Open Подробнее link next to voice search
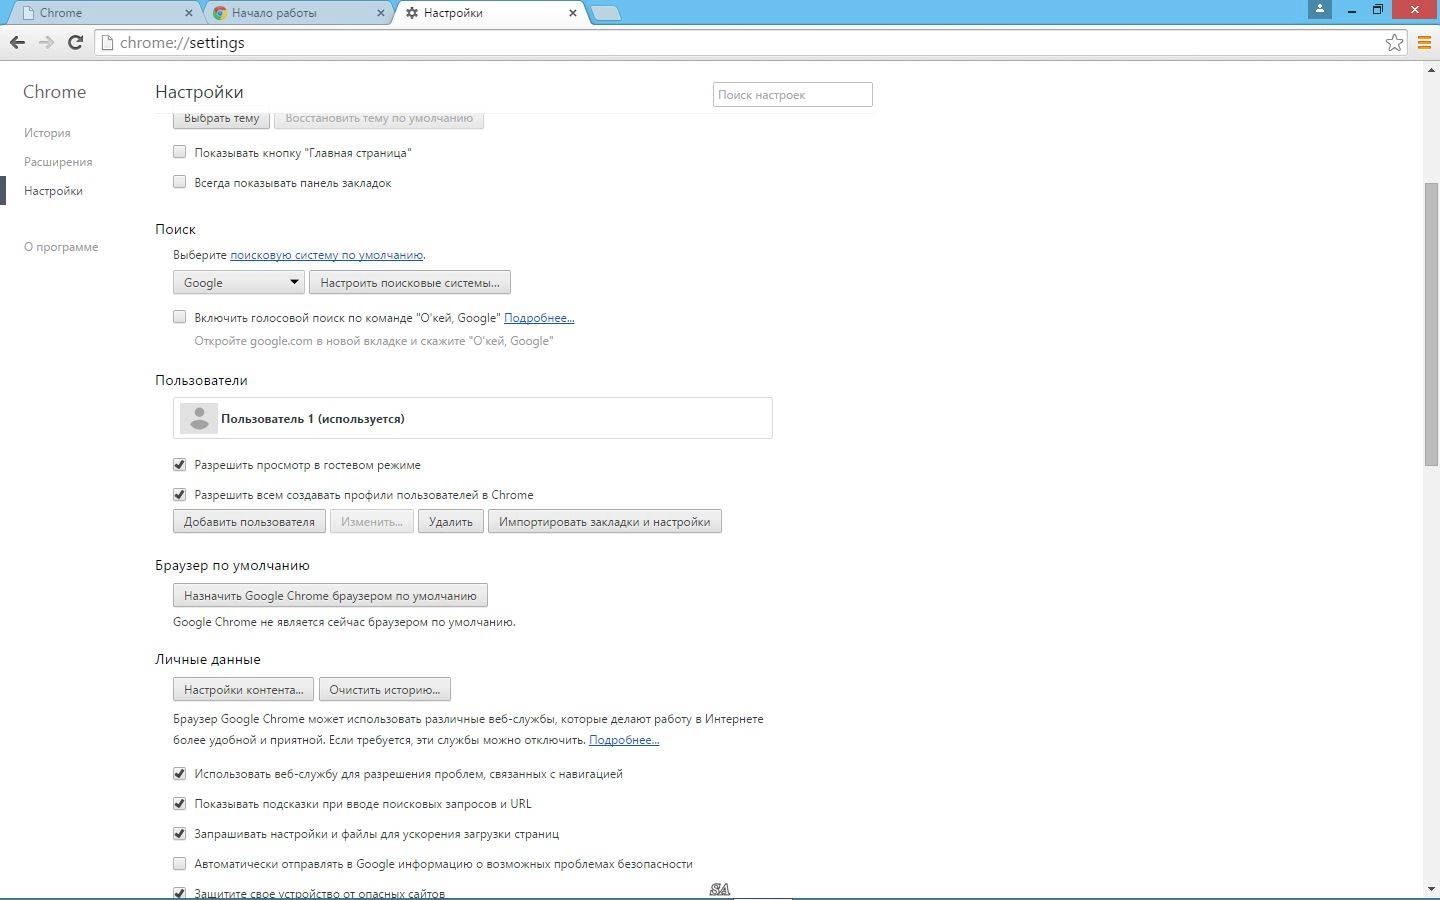The image size is (1440, 900). (539, 318)
